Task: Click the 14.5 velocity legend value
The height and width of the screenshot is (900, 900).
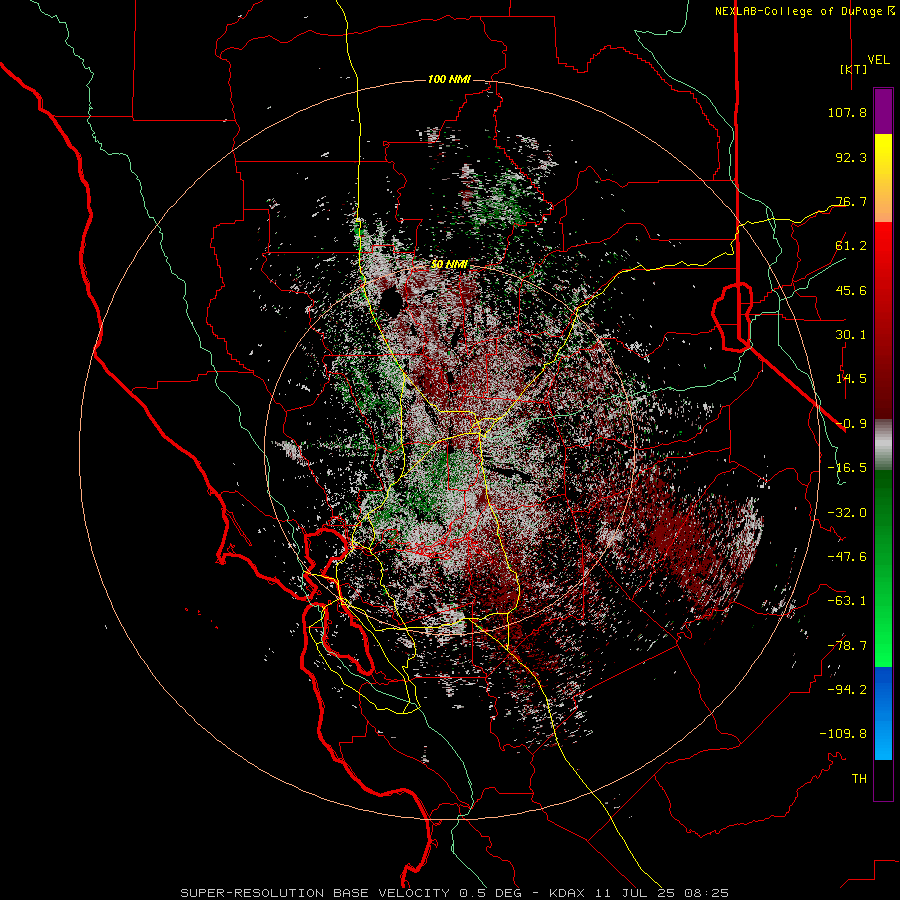Action: click(851, 379)
